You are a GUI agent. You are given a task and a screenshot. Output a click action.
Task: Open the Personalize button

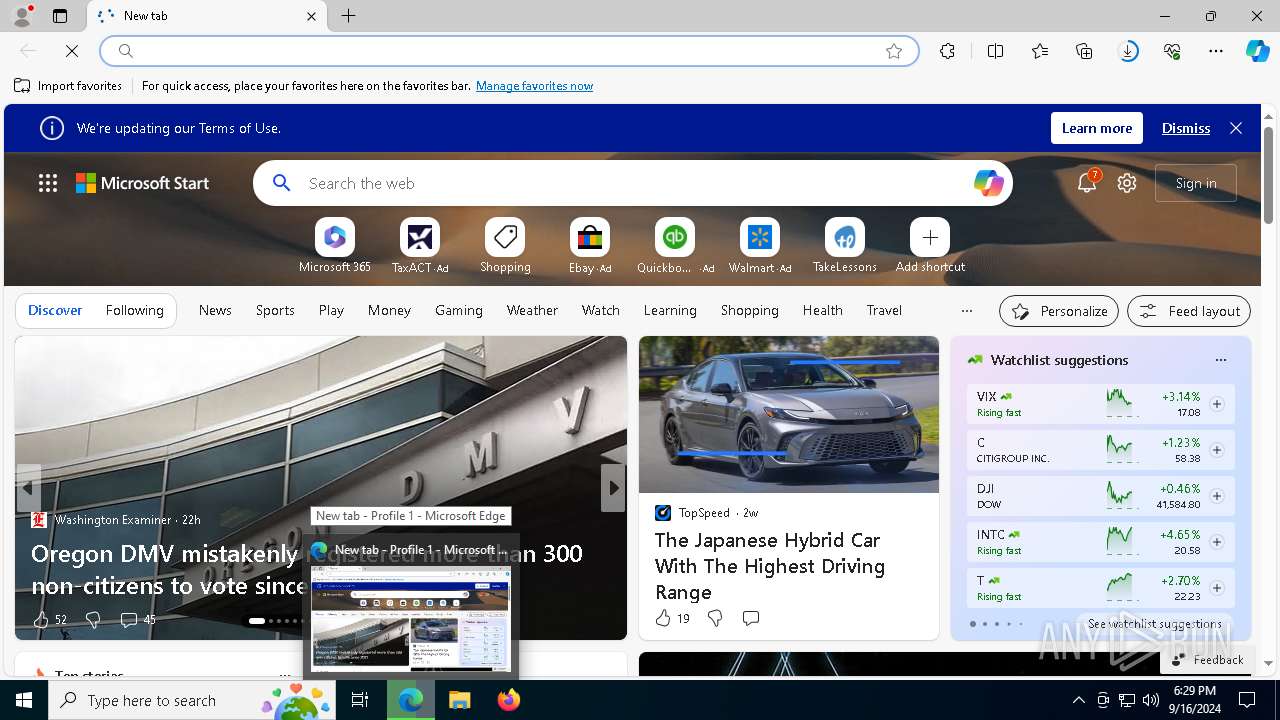[1059, 311]
